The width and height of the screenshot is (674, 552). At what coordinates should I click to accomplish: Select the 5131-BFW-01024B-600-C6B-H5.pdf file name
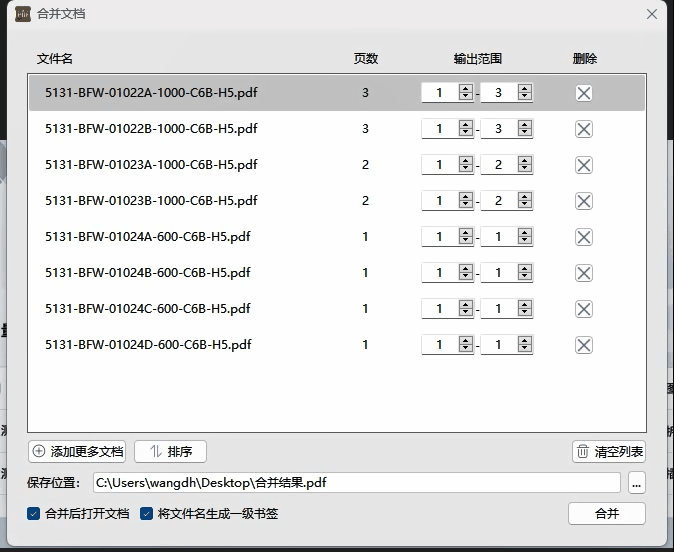[148, 272]
